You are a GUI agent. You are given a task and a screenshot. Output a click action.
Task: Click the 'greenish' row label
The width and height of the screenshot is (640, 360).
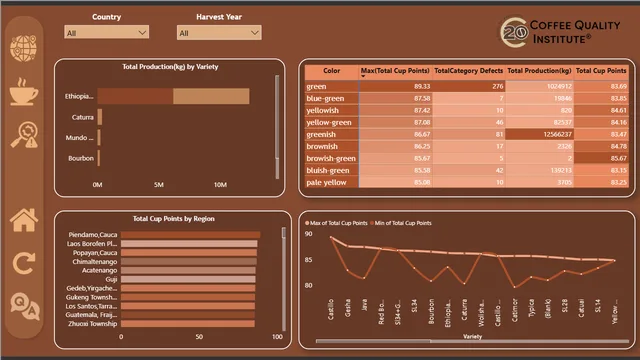tap(321, 134)
